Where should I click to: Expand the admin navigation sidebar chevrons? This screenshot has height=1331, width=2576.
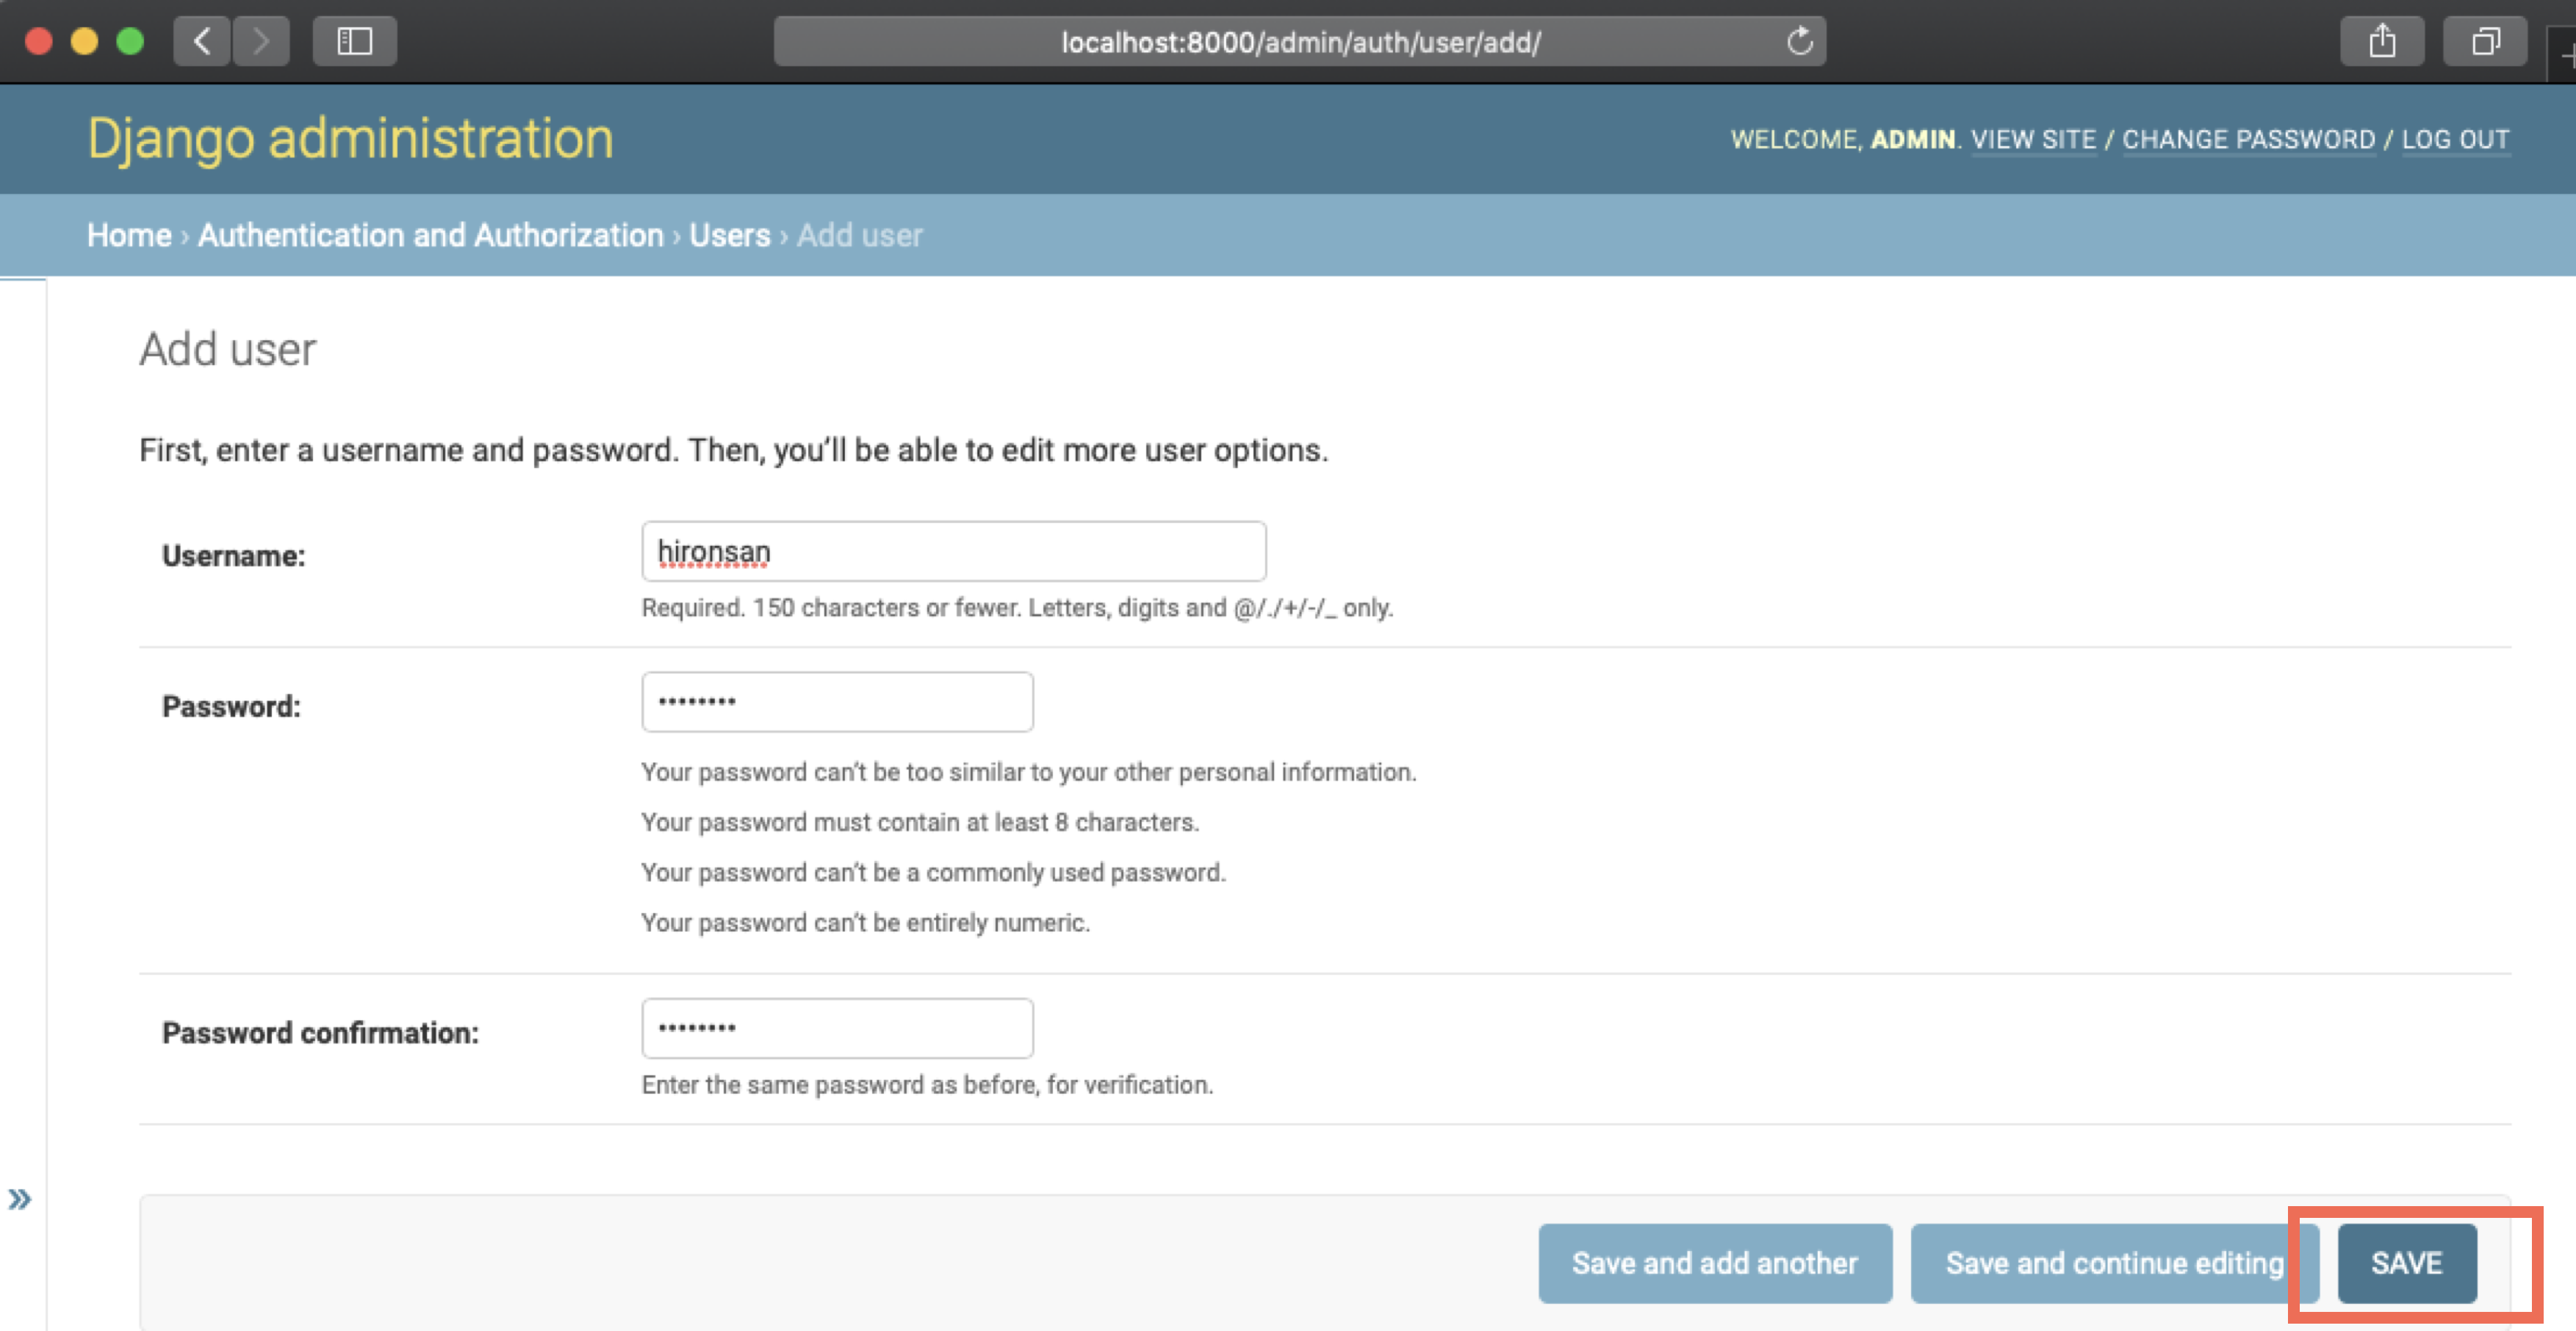(x=20, y=1198)
